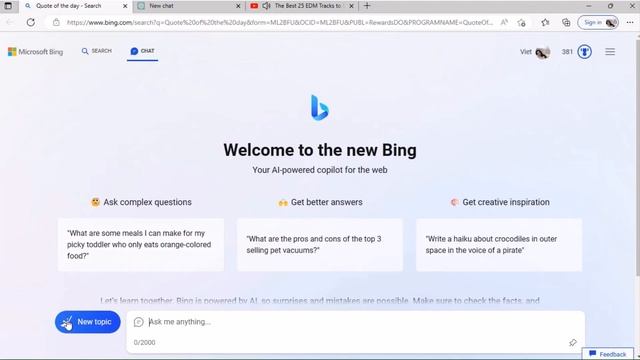Click the page vertical scrollbar
Screen dimensions: 640x360
pos(637,159)
